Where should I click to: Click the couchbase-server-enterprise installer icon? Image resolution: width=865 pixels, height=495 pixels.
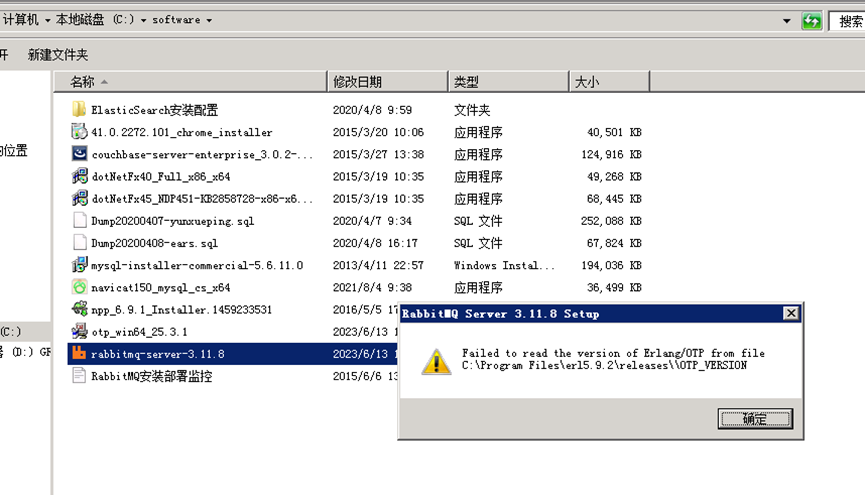coord(79,153)
